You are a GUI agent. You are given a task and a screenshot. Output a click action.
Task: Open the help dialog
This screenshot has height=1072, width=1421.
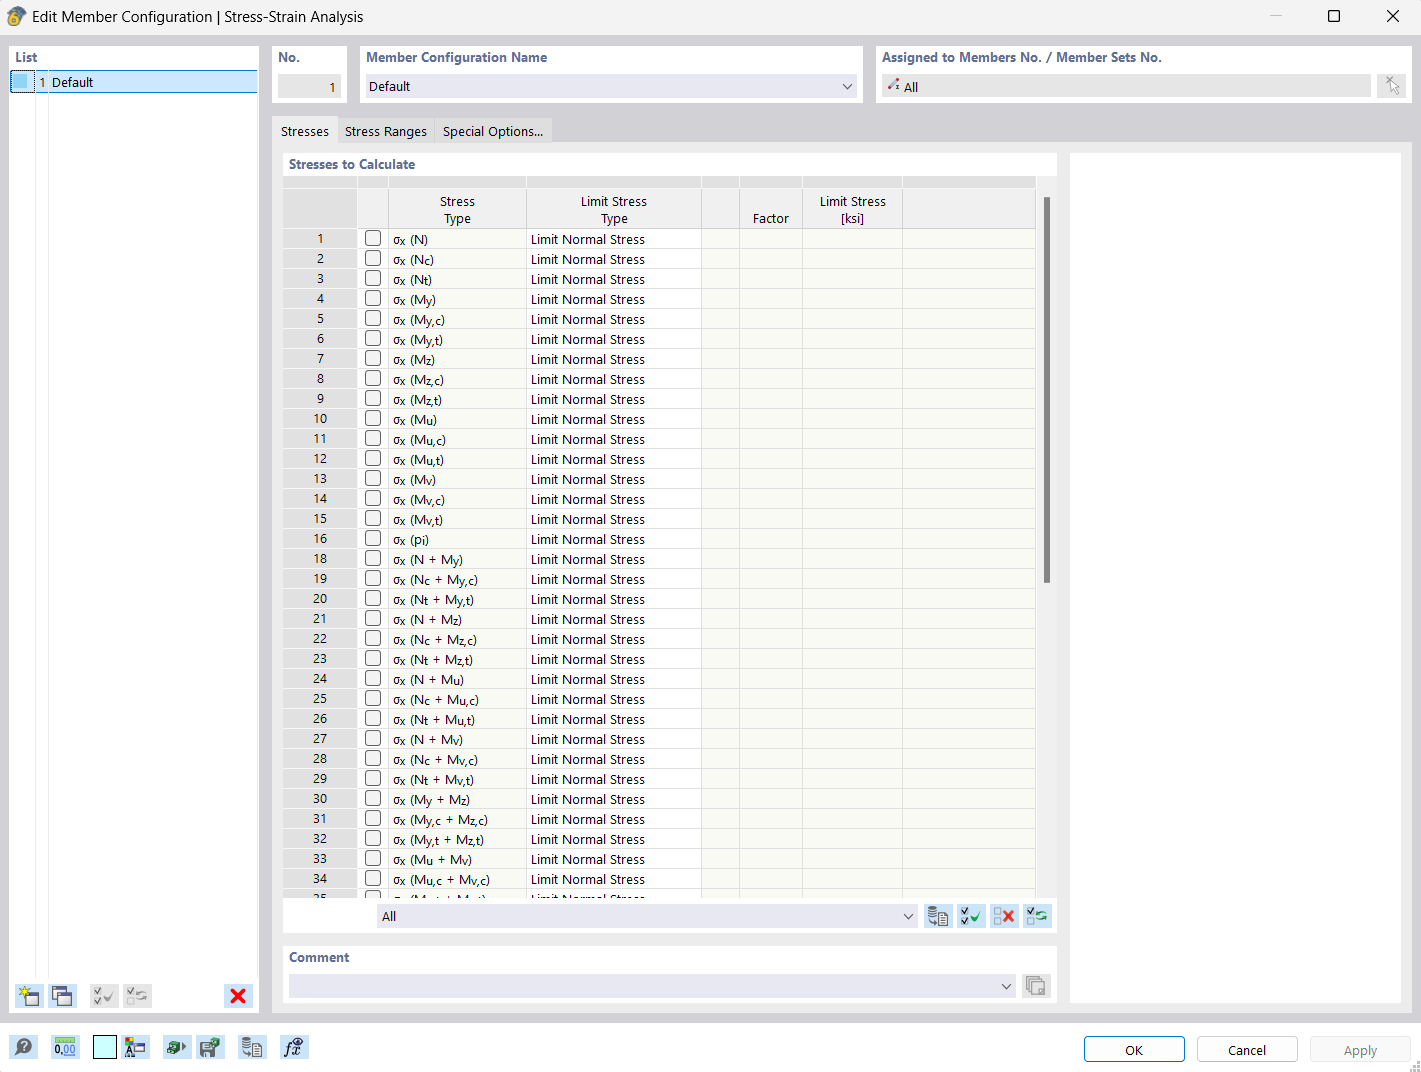click(x=23, y=1046)
